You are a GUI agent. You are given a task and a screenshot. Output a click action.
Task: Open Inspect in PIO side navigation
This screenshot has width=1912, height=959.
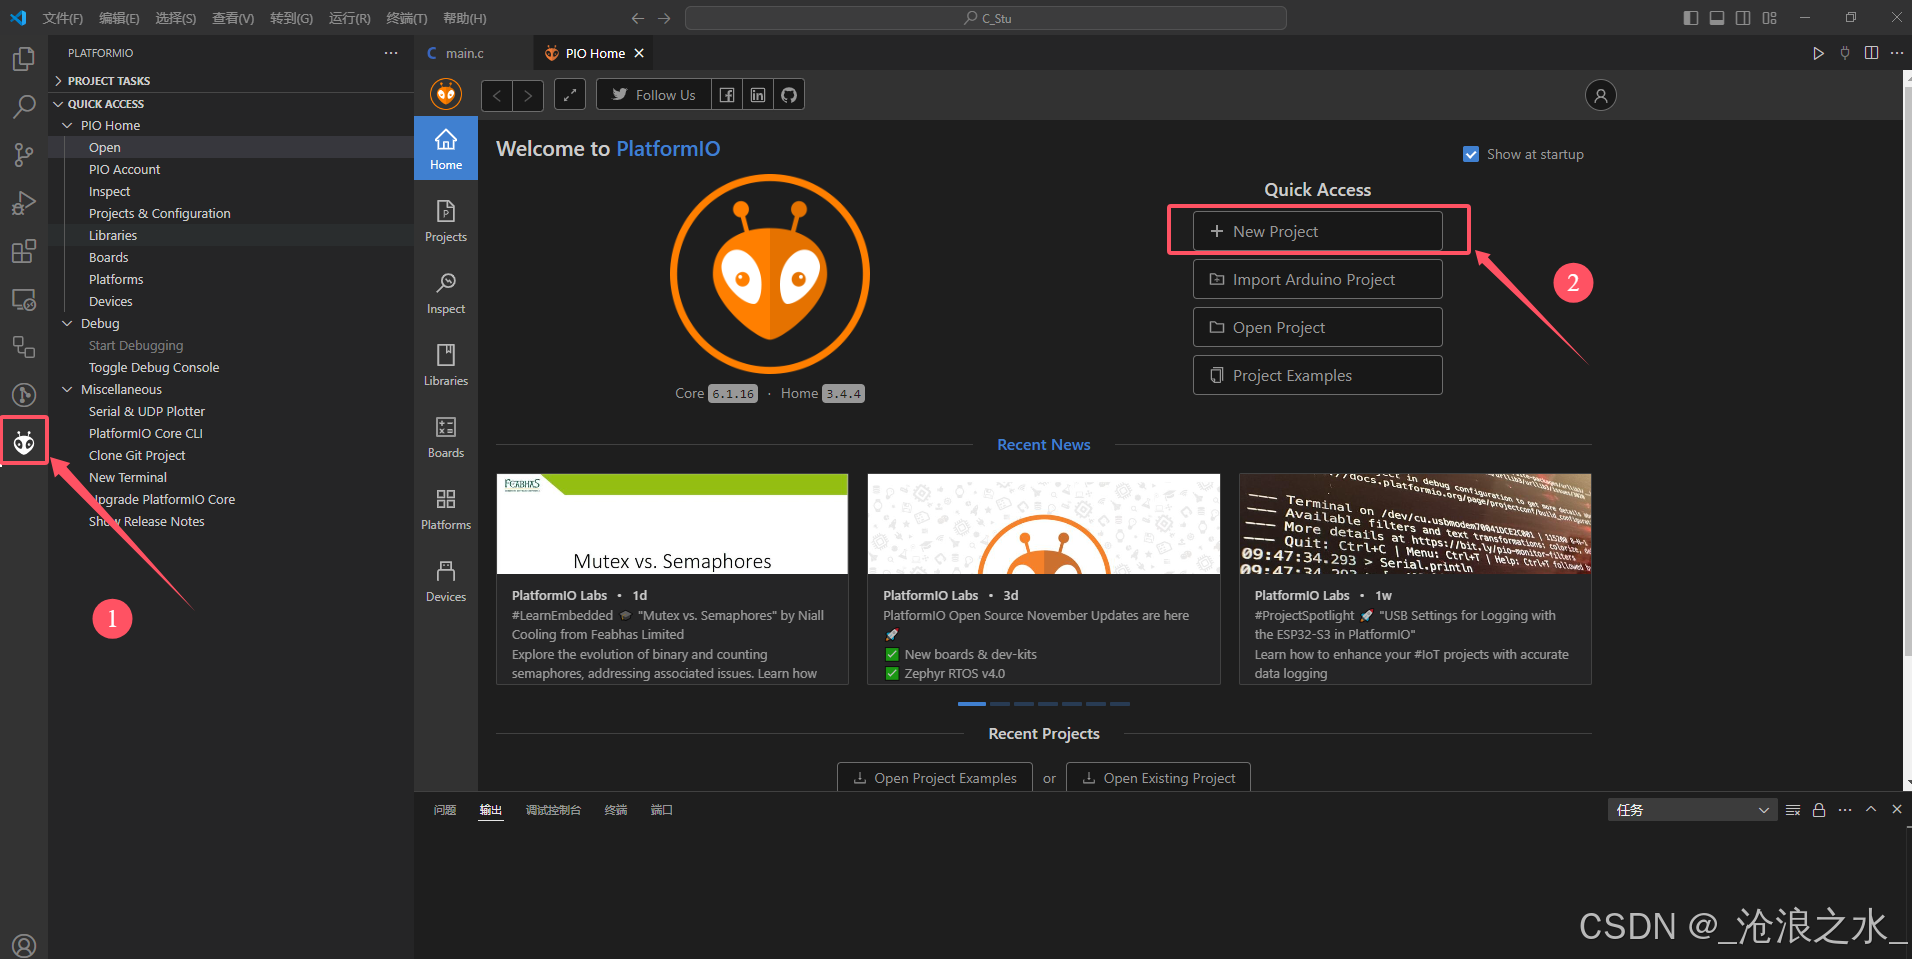446,293
